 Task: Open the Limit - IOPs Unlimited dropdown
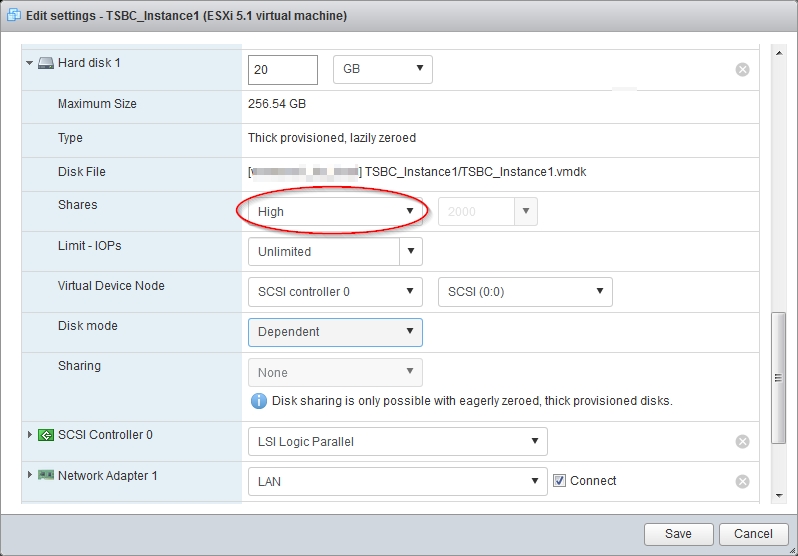point(335,252)
